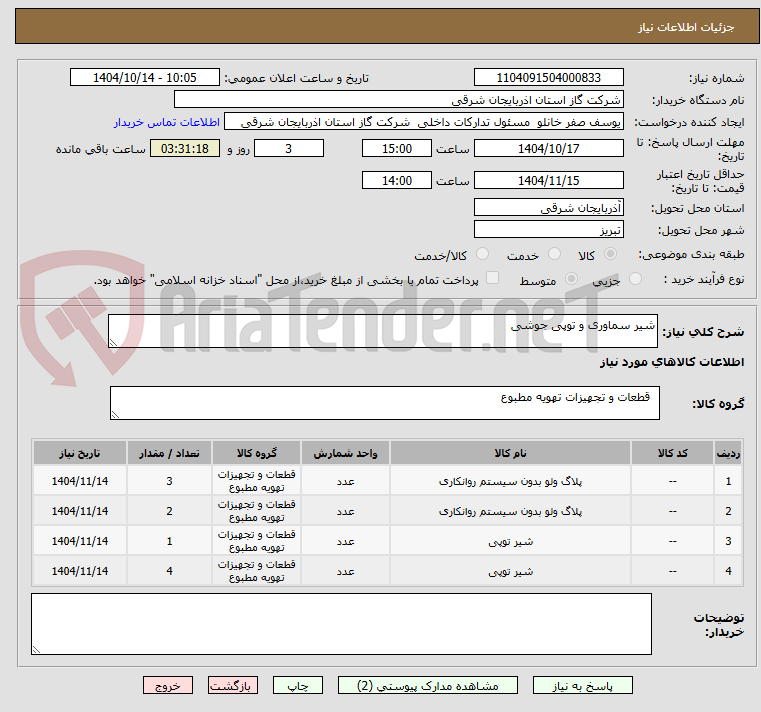Click quantity 2 in row 2
761x712 pixels.
point(169,511)
